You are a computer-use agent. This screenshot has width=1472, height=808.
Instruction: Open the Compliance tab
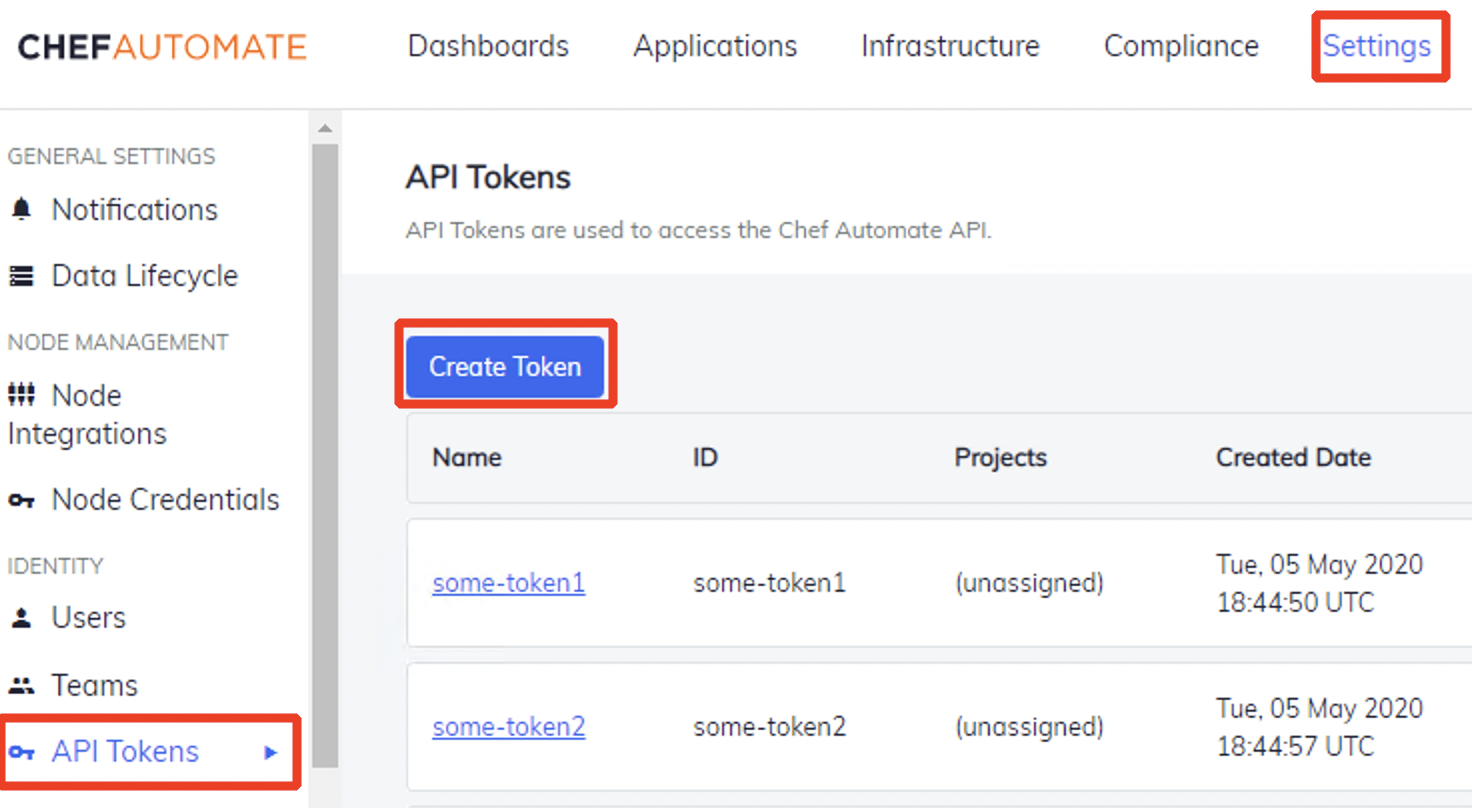coord(1181,46)
